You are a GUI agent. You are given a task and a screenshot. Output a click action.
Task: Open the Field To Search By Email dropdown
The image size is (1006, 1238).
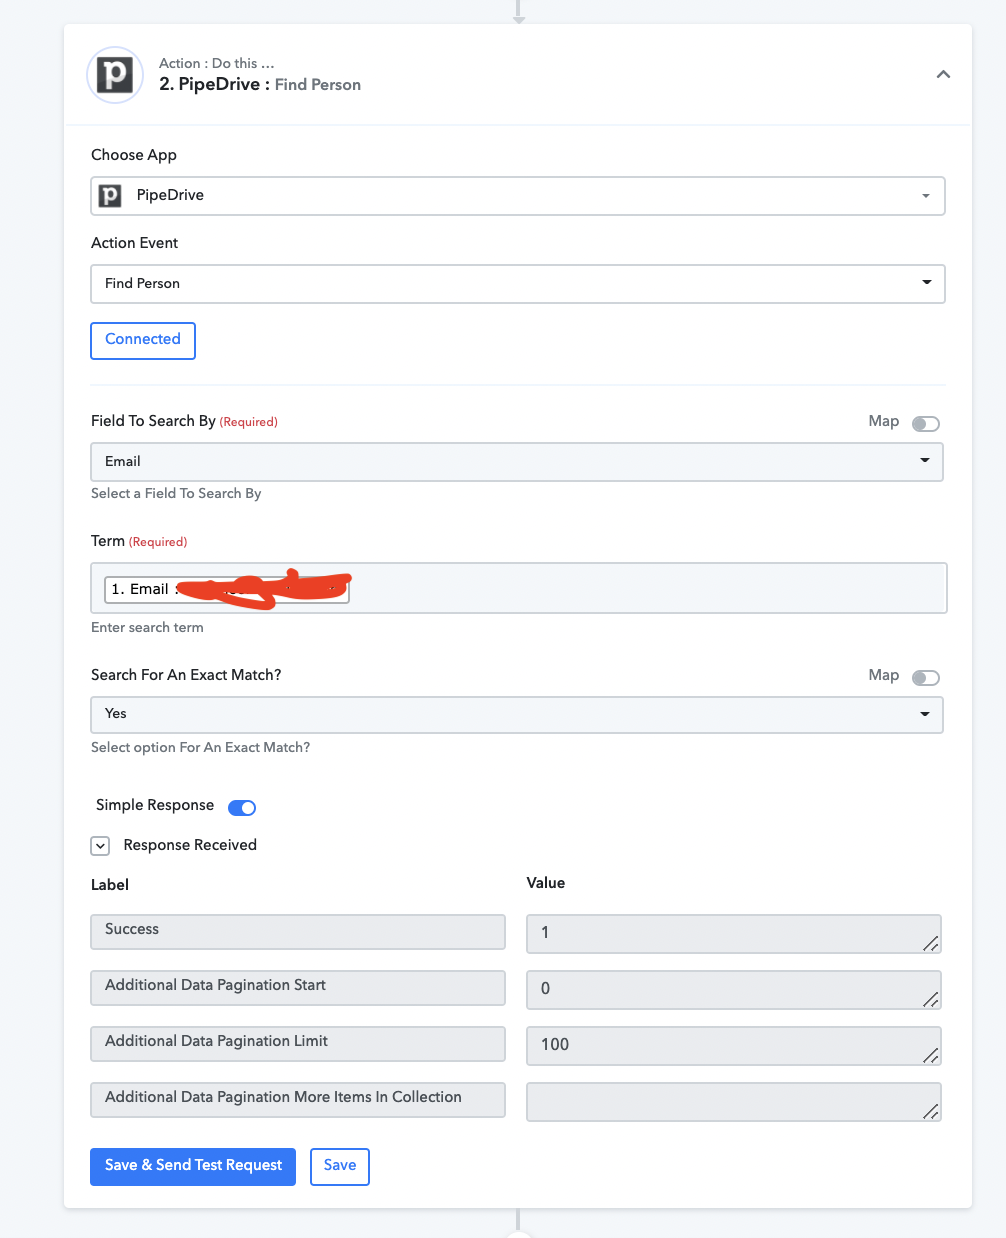517,462
